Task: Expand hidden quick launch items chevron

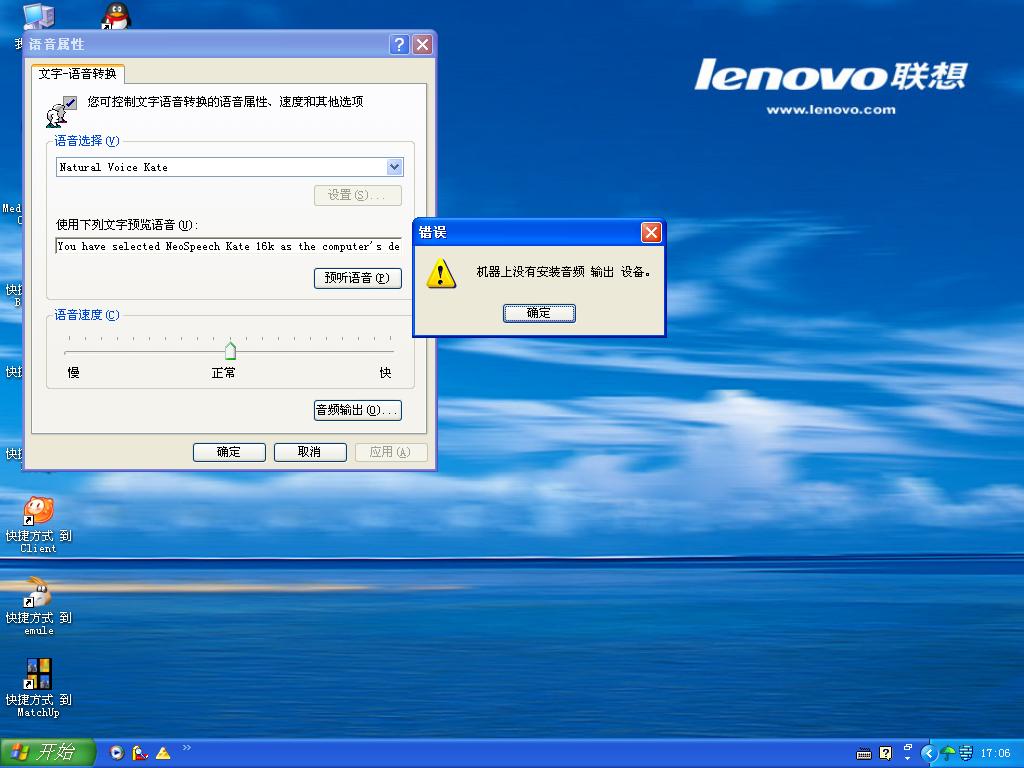Action: (187, 748)
